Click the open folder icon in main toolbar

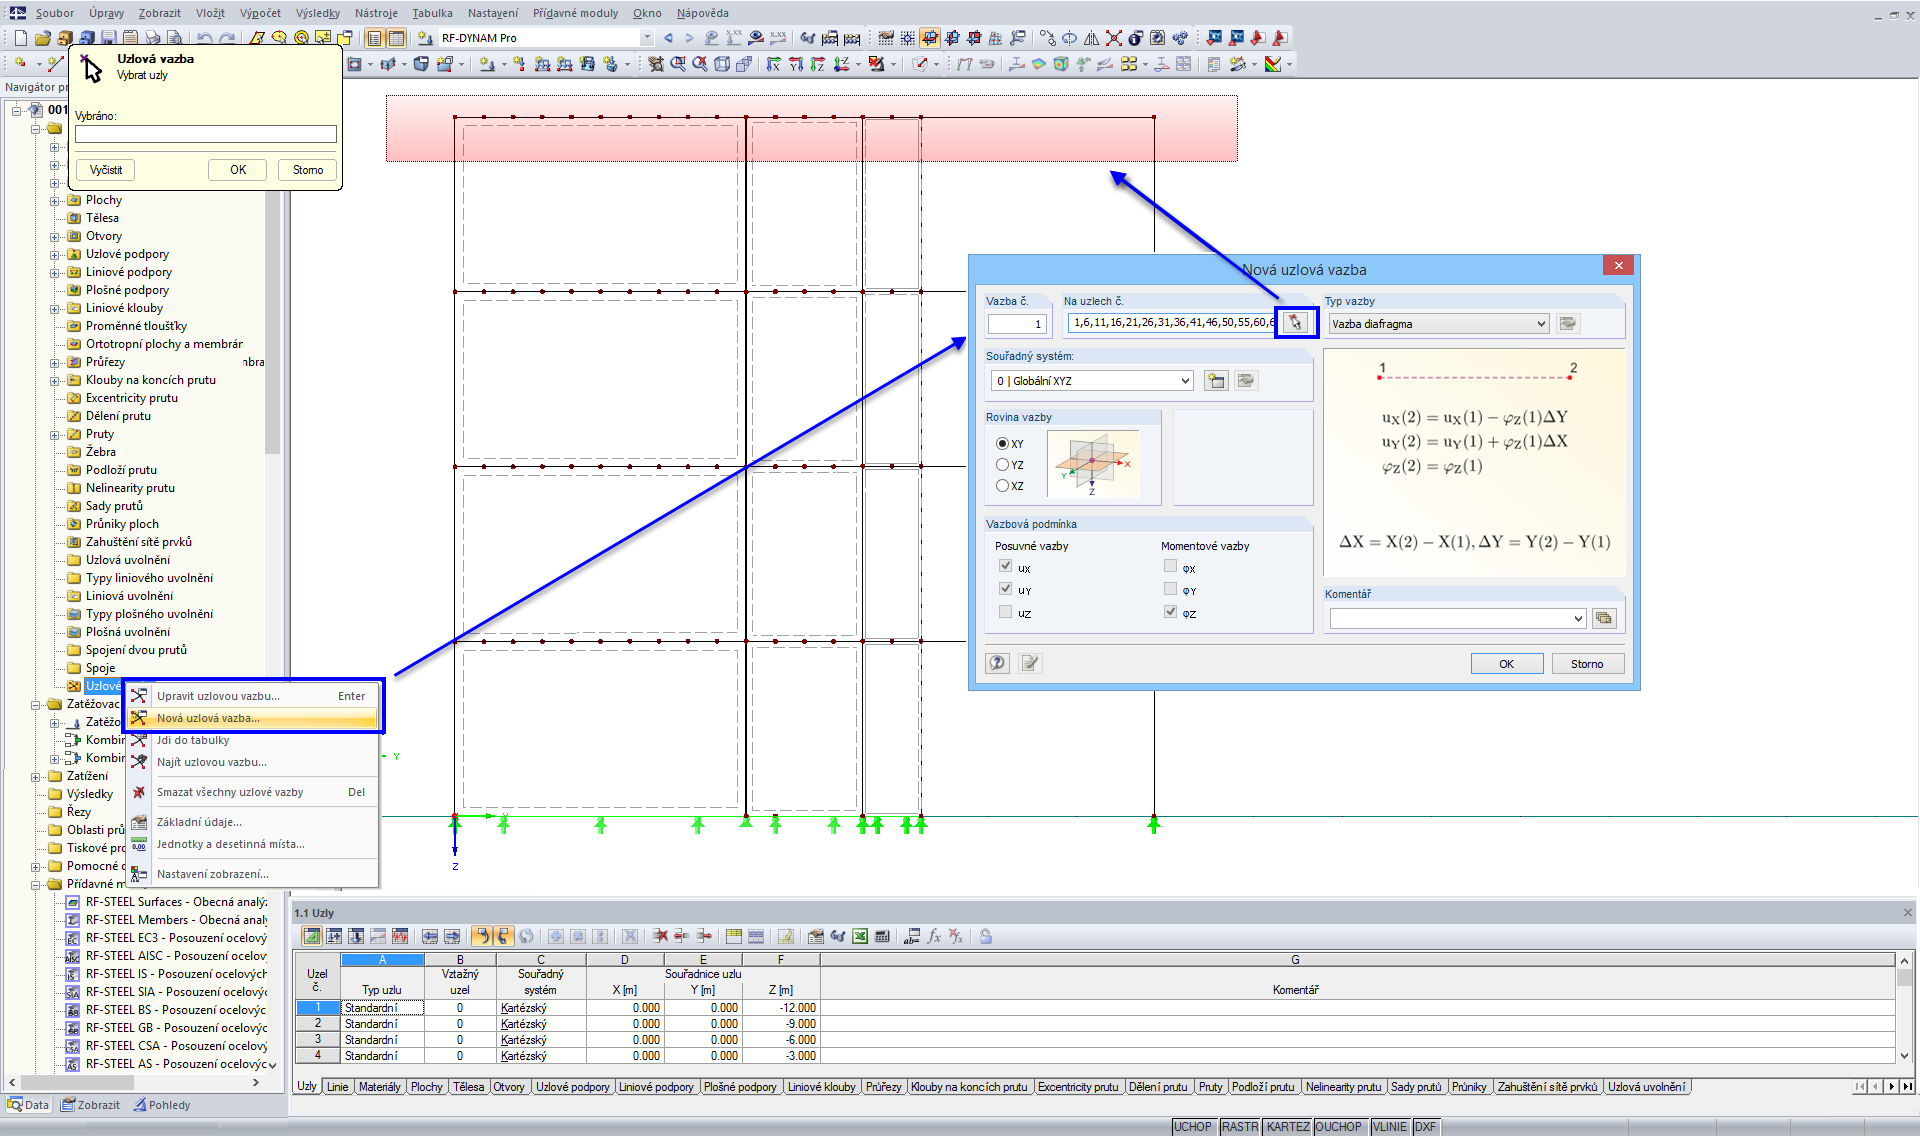[42, 38]
